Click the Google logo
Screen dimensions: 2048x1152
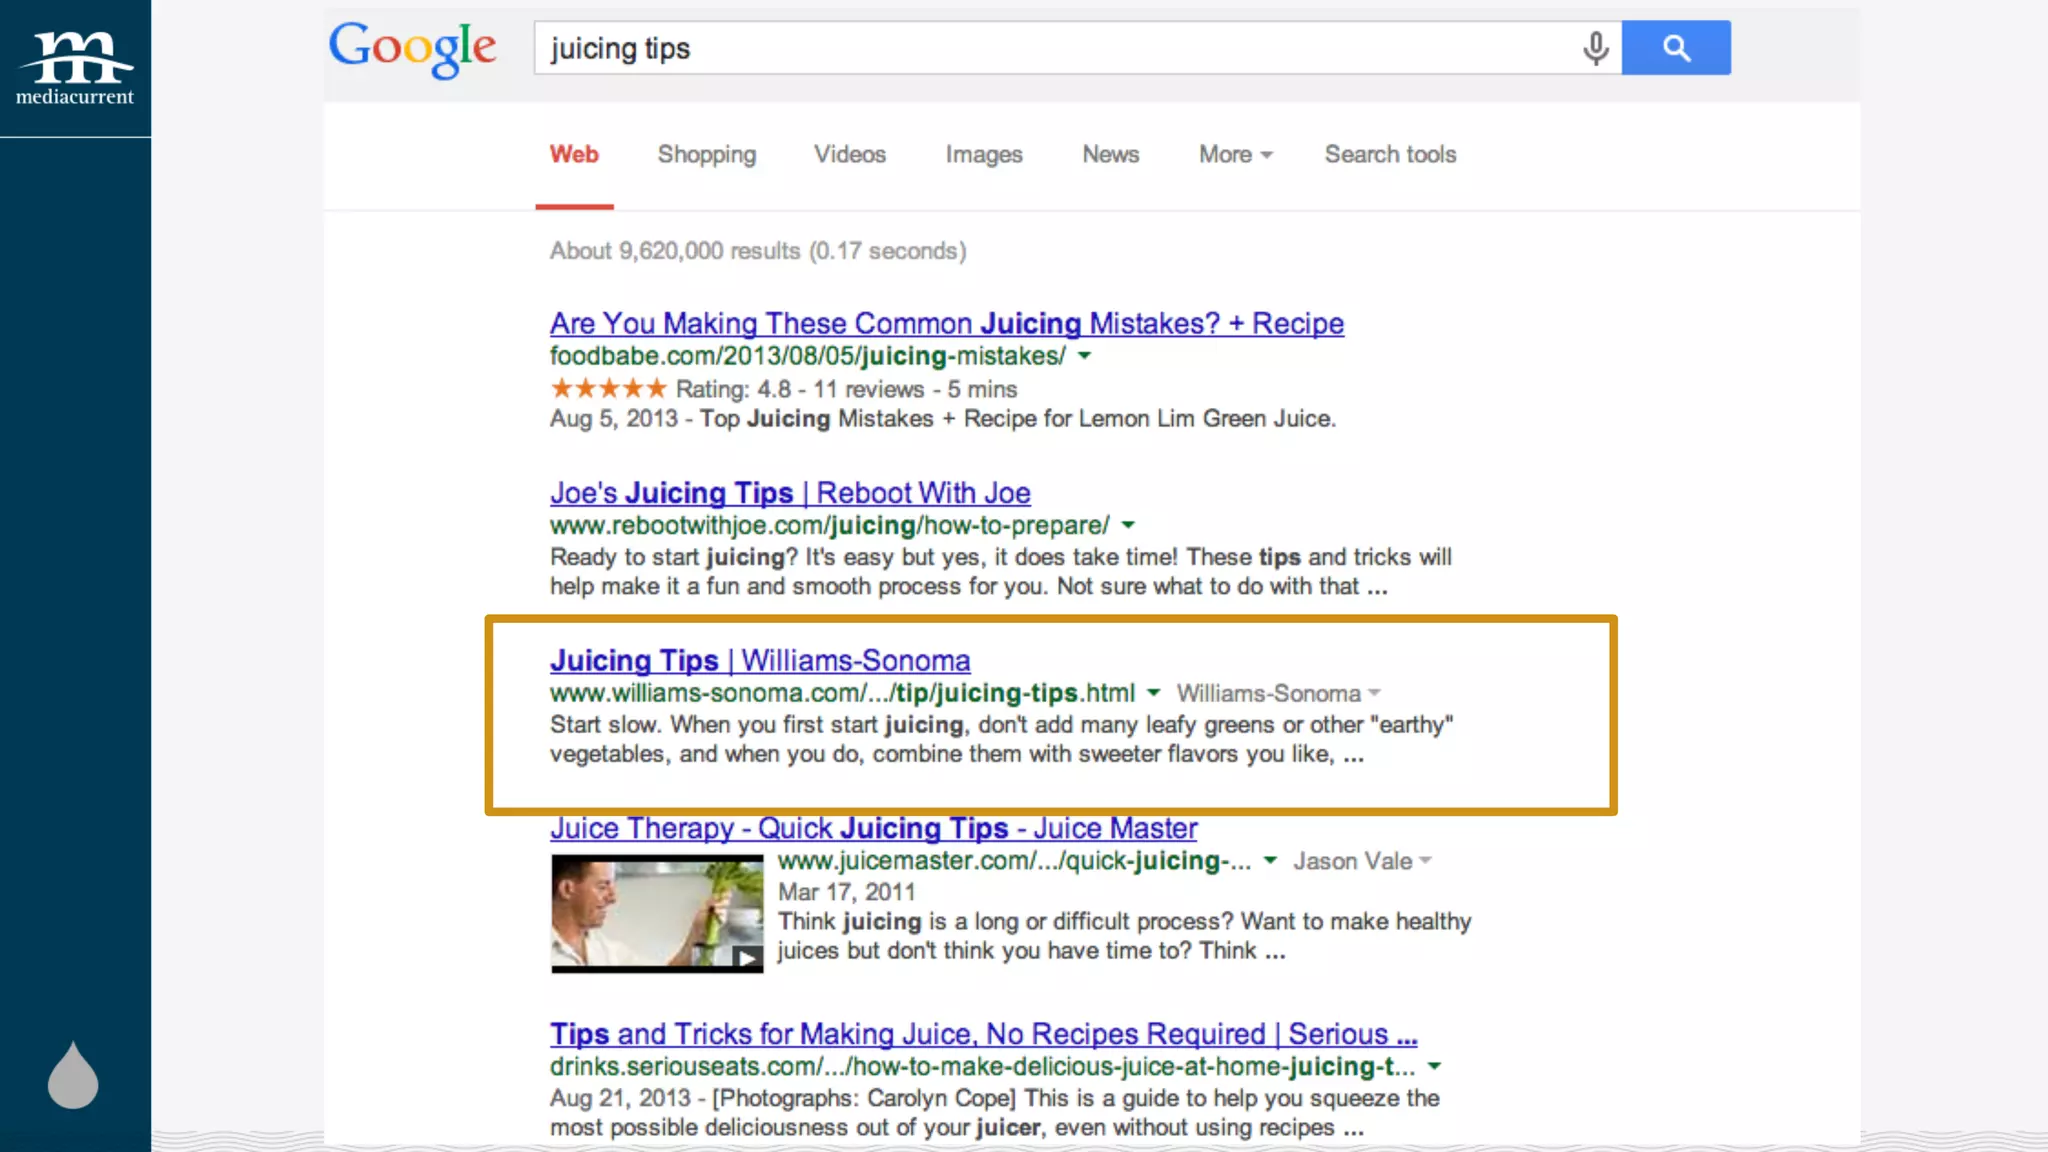(x=412, y=48)
